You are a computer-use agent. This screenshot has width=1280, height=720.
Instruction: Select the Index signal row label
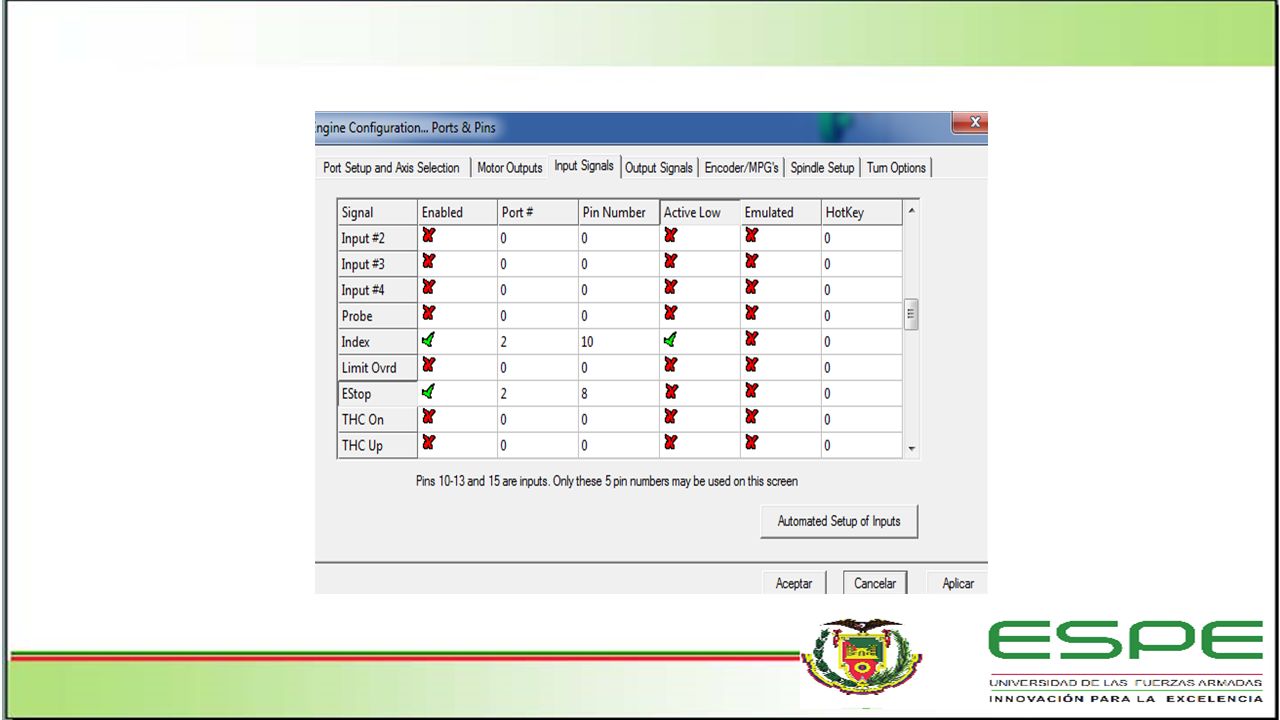377,341
